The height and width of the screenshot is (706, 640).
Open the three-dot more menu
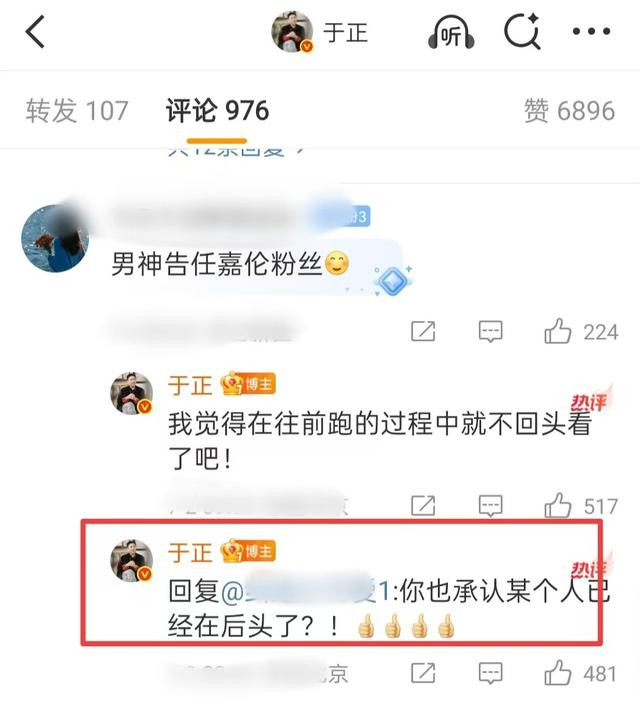tap(591, 32)
